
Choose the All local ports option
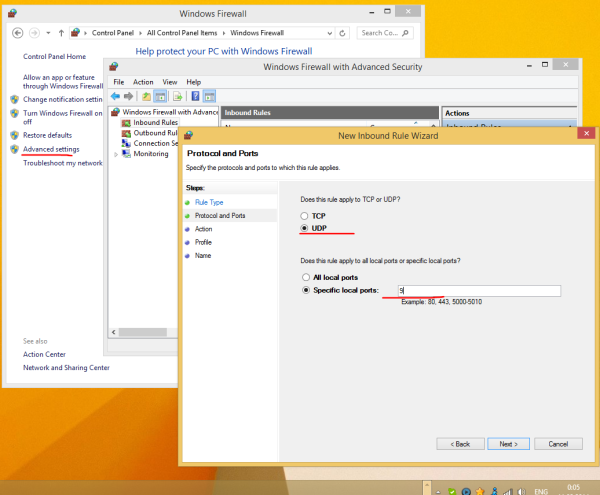pos(305,277)
